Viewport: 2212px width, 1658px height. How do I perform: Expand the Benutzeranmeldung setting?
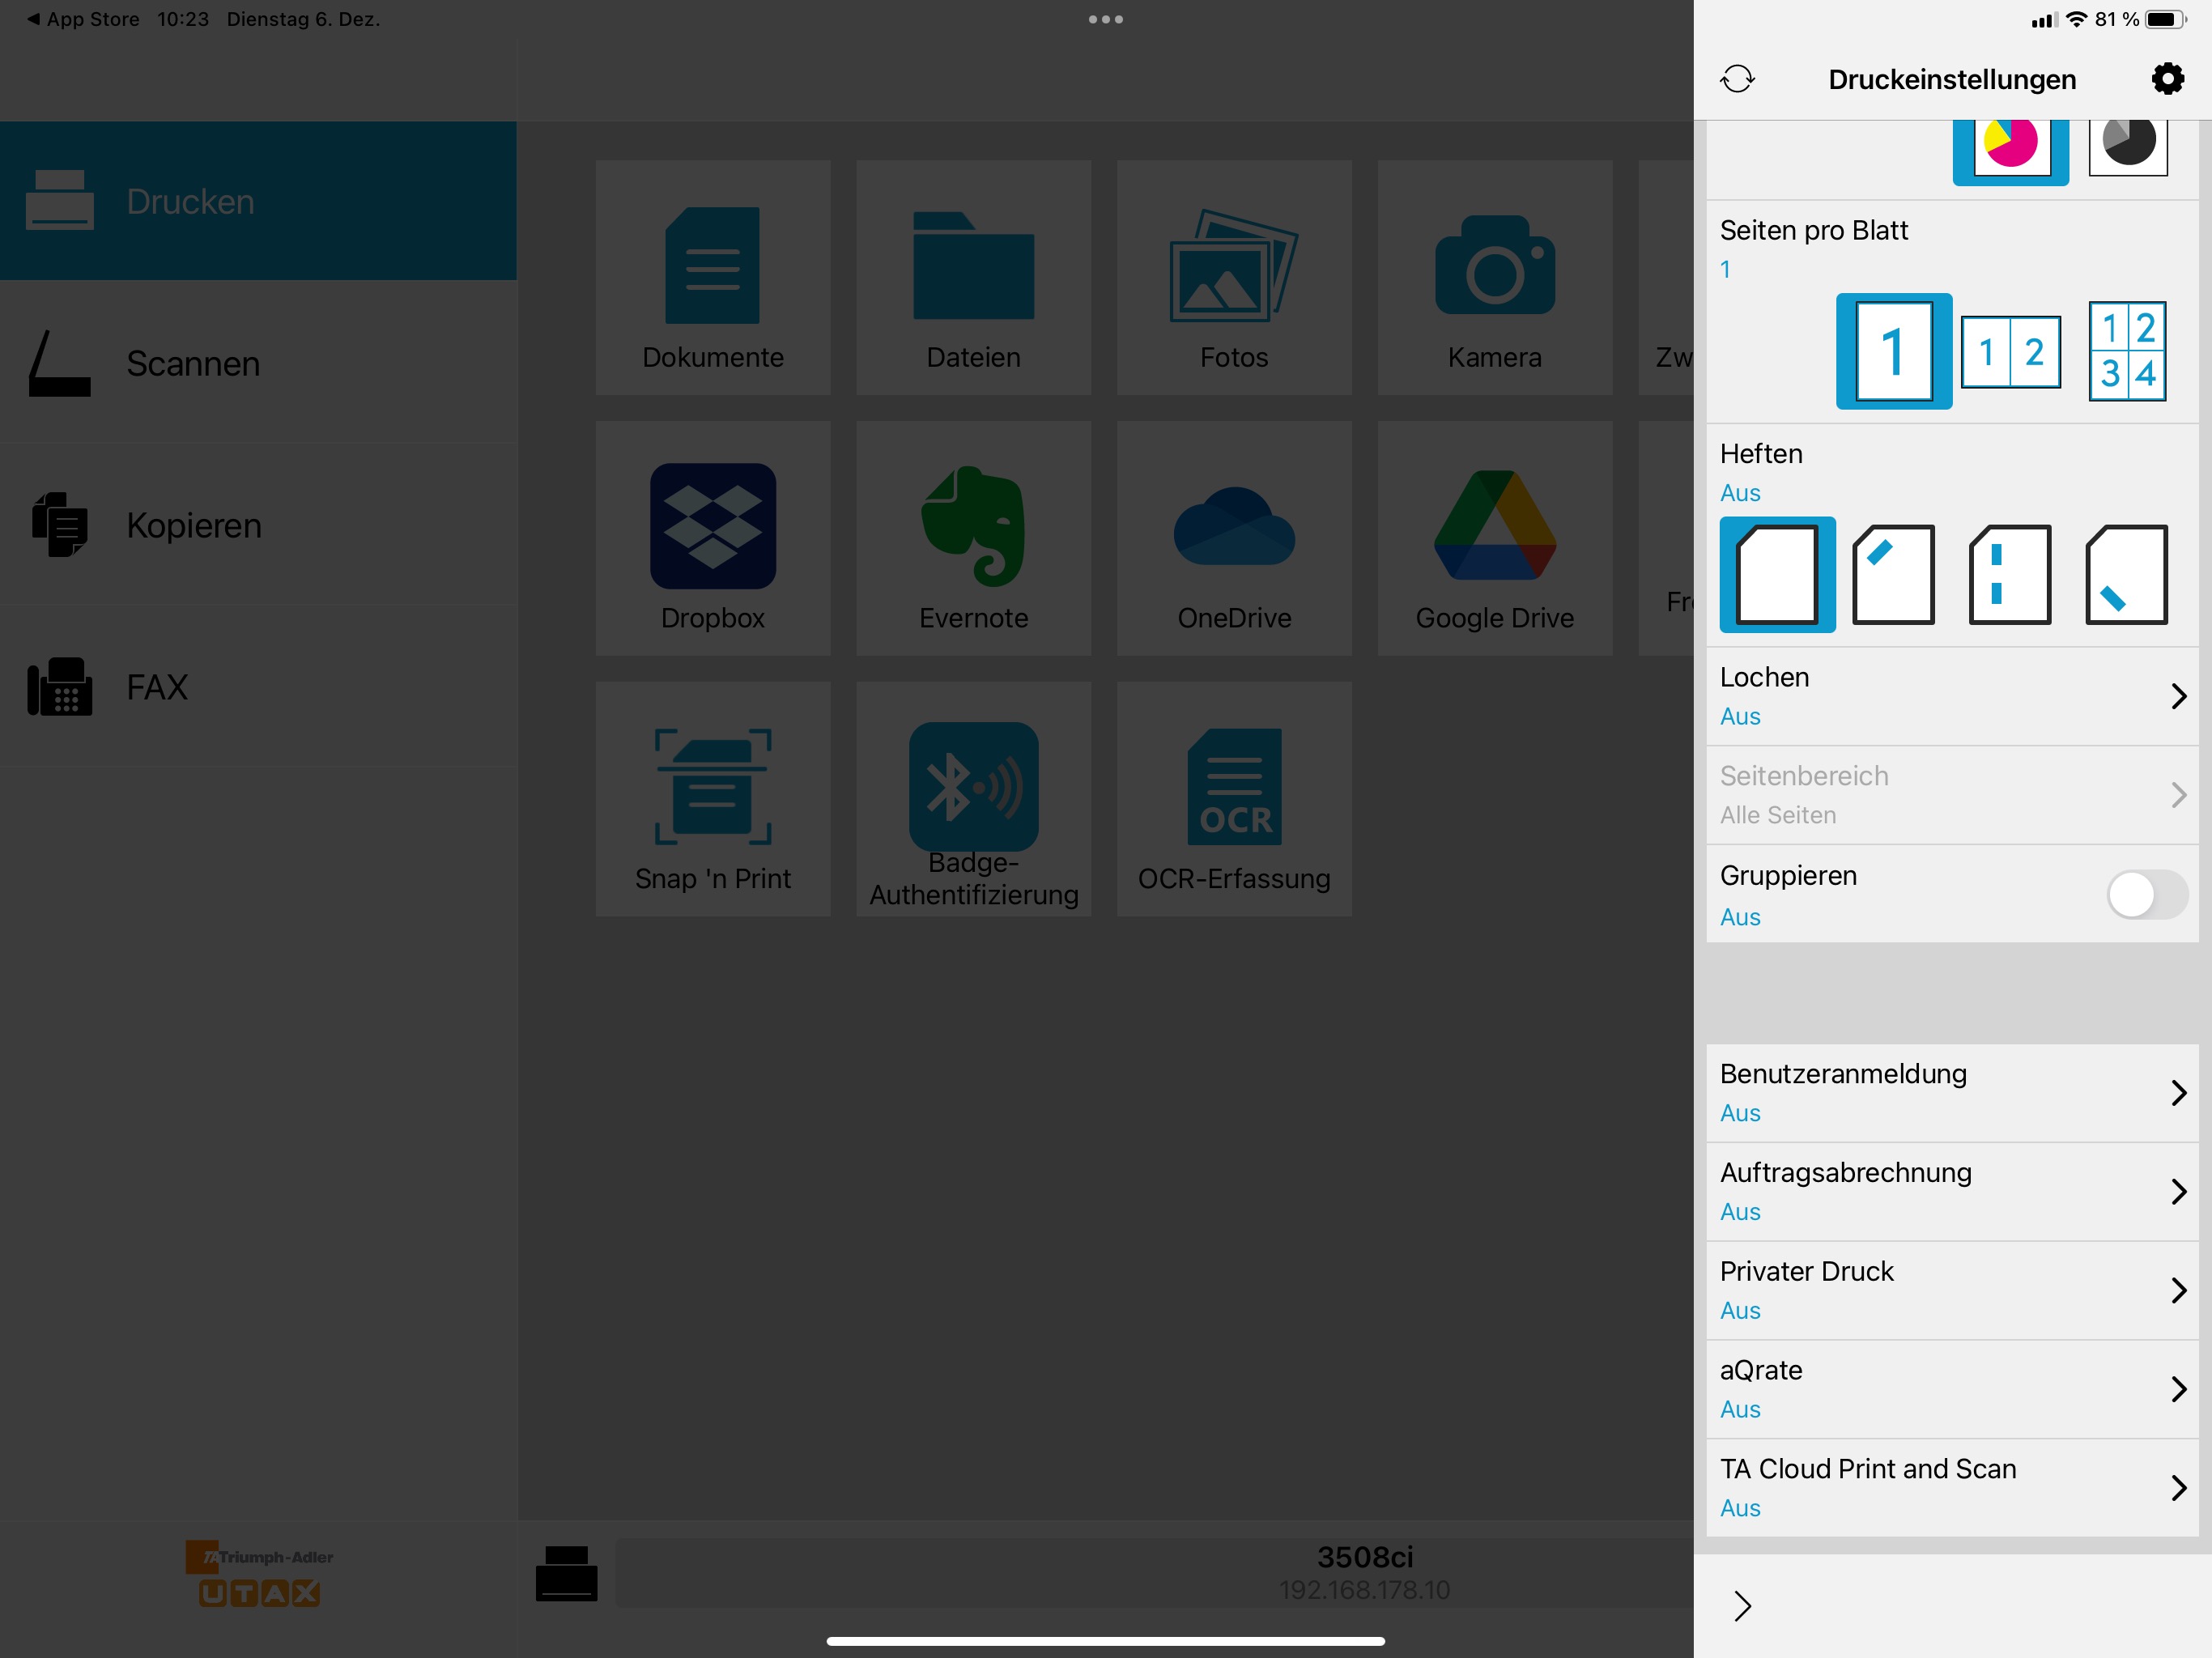tap(1952, 1093)
